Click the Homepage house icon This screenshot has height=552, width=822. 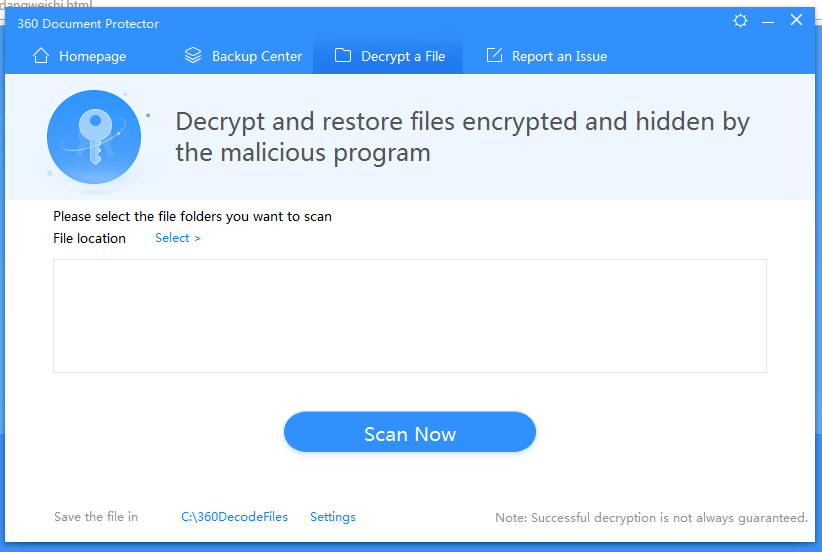[41, 56]
